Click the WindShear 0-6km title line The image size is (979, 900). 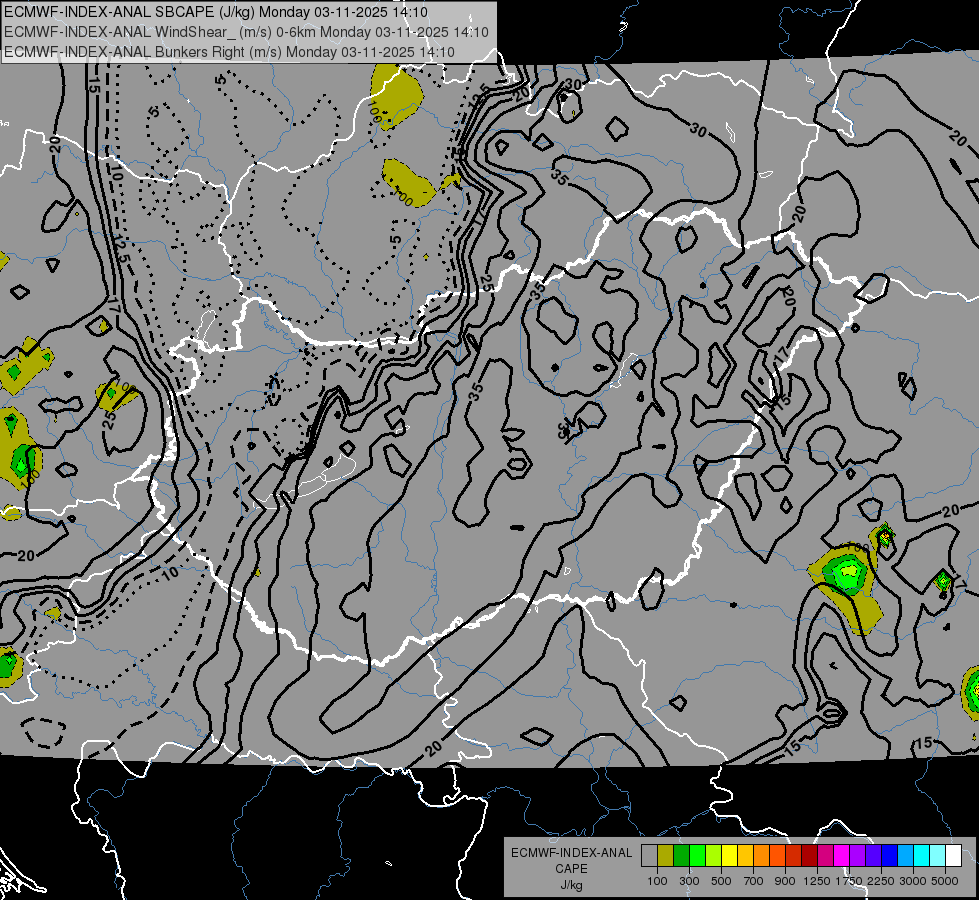click(x=246, y=32)
